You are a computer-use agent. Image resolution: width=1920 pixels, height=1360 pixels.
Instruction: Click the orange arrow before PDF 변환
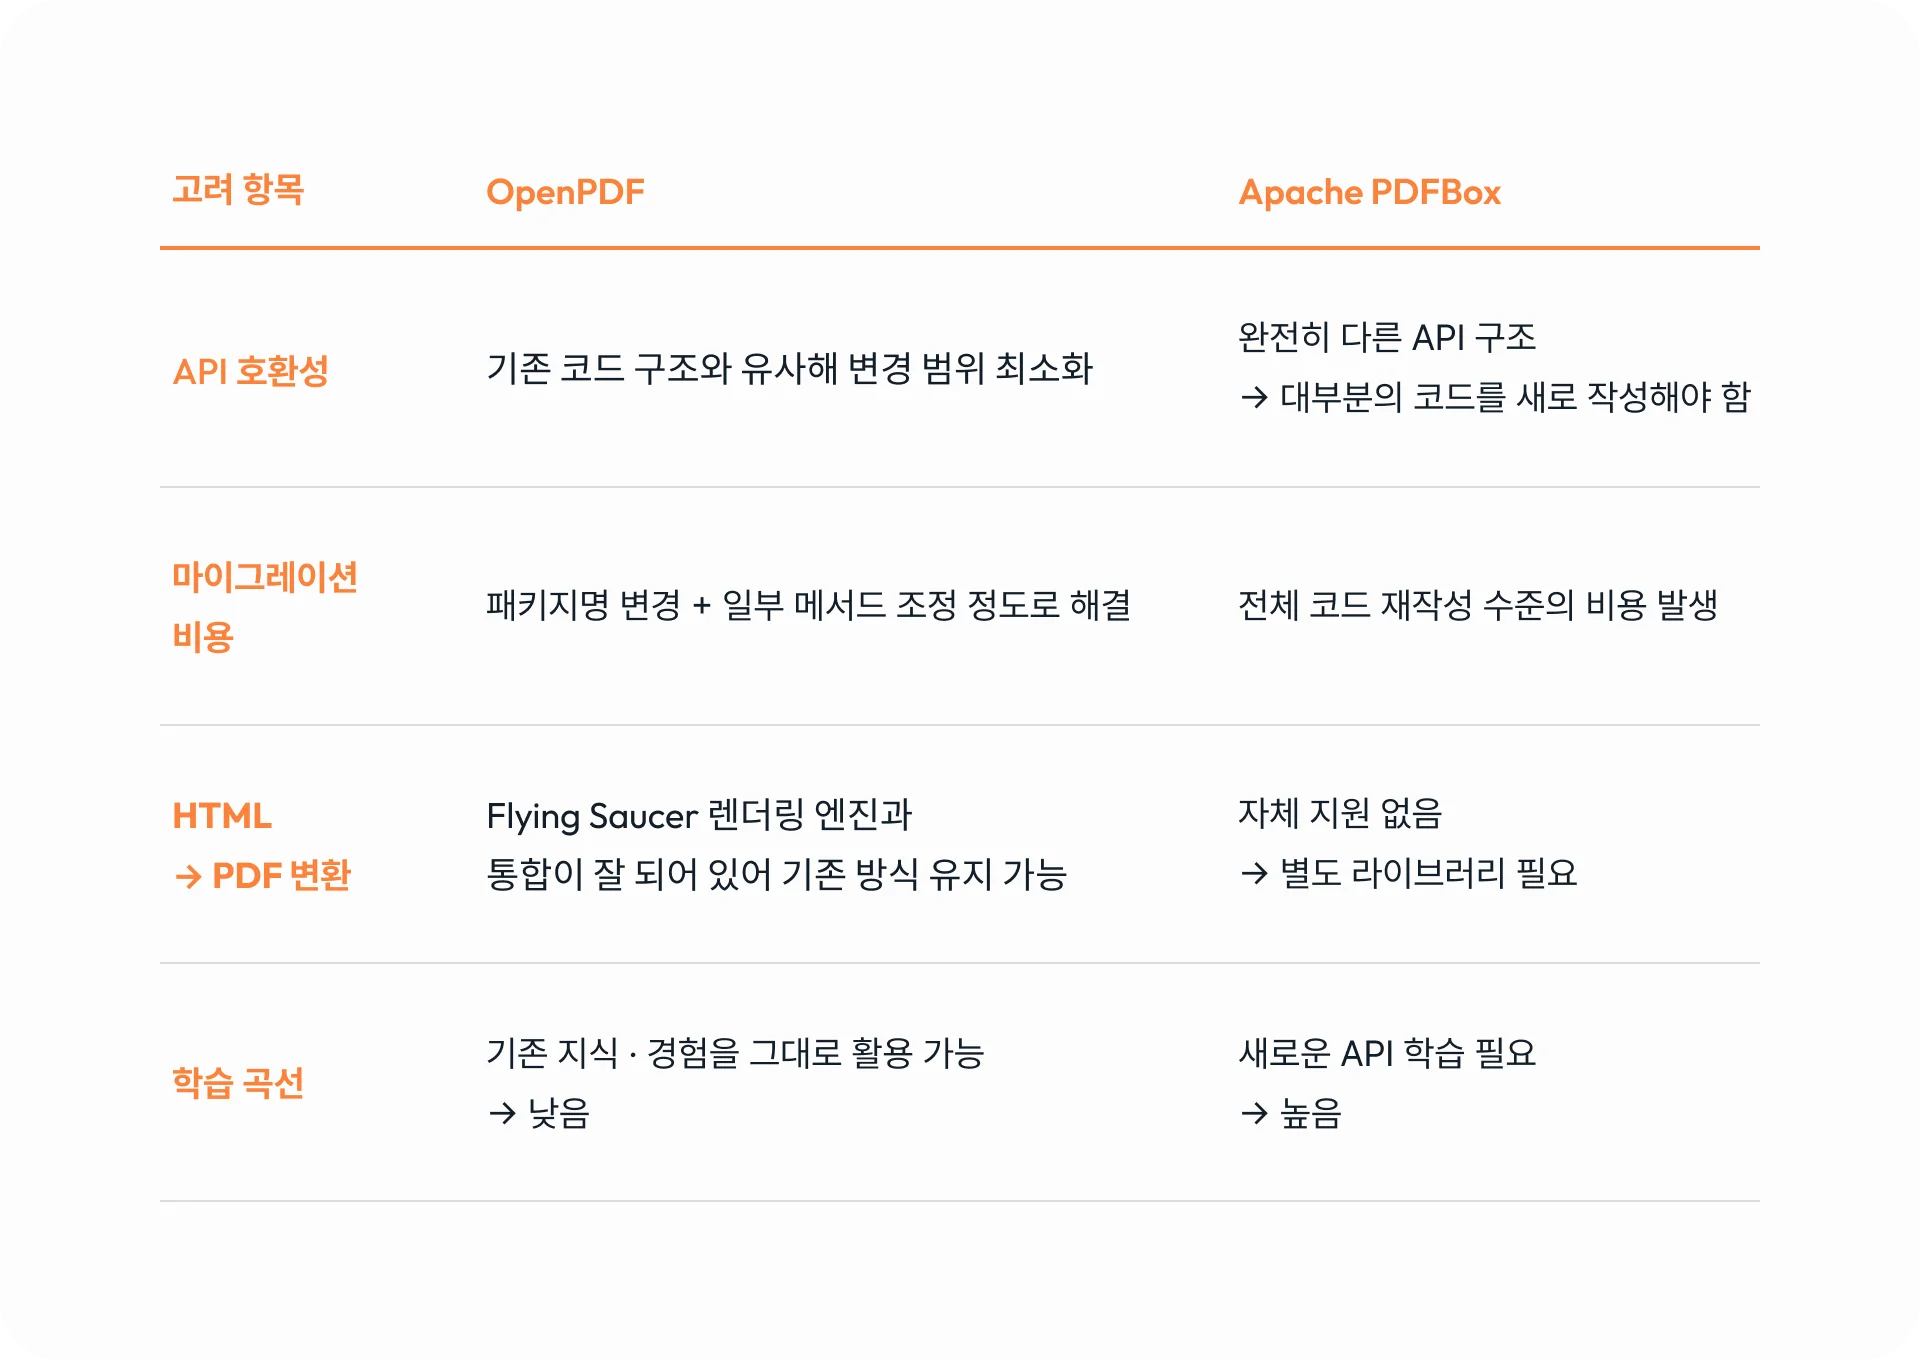tap(188, 877)
